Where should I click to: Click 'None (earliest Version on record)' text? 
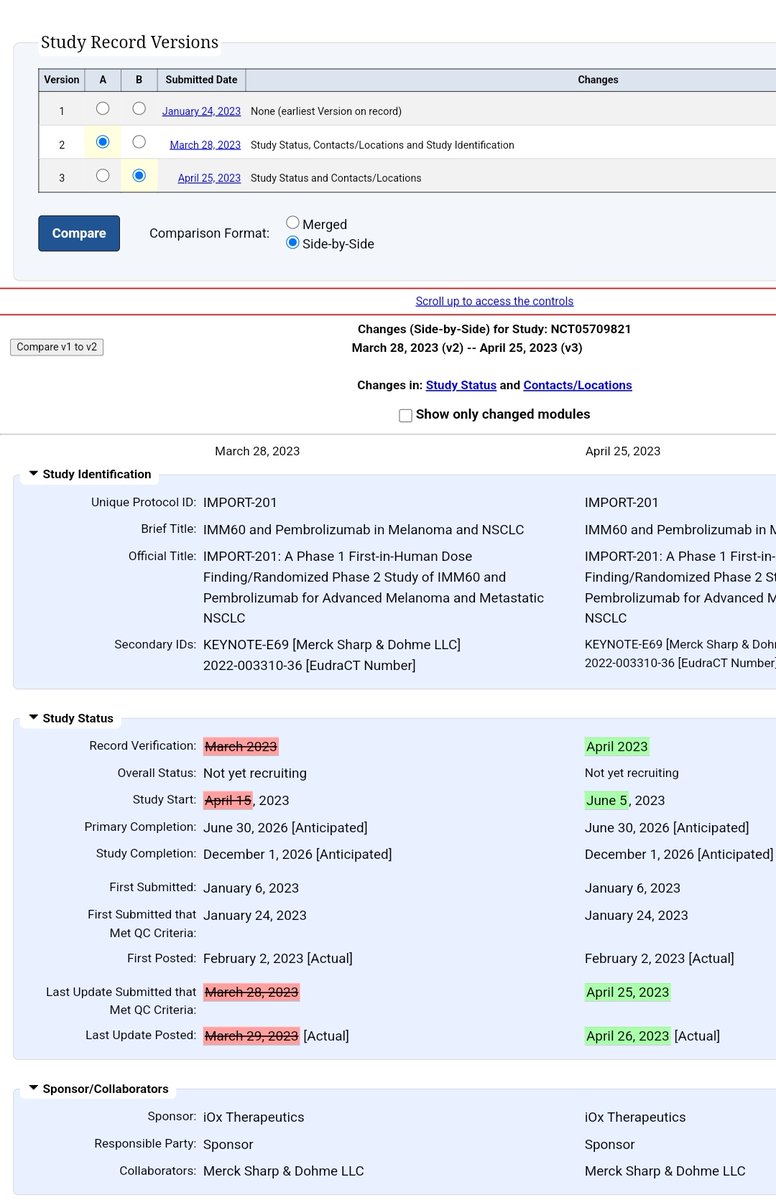[326, 111]
